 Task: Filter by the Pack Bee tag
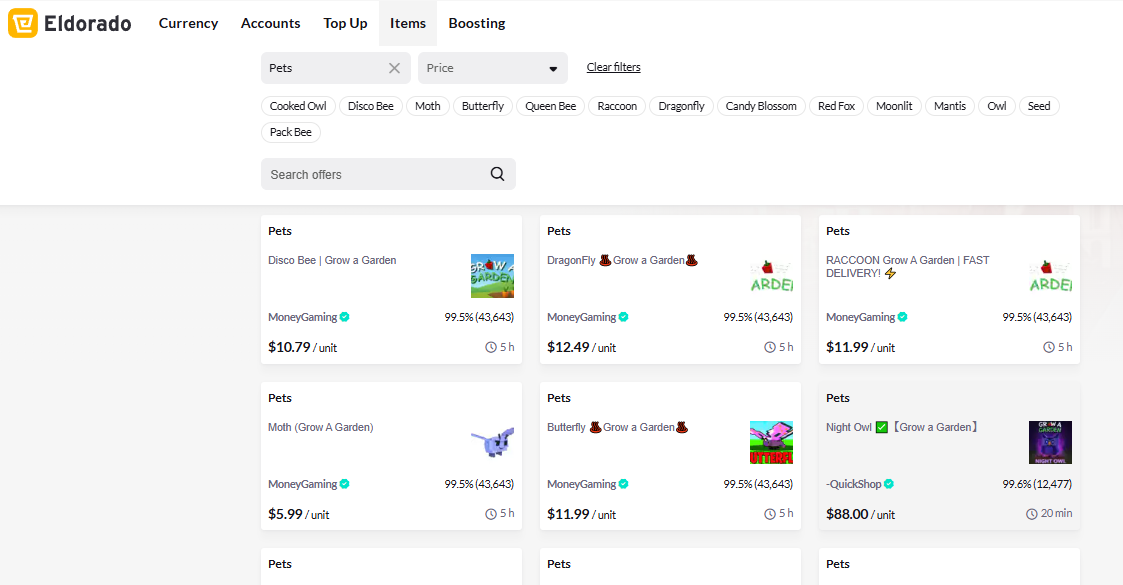coord(291,132)
